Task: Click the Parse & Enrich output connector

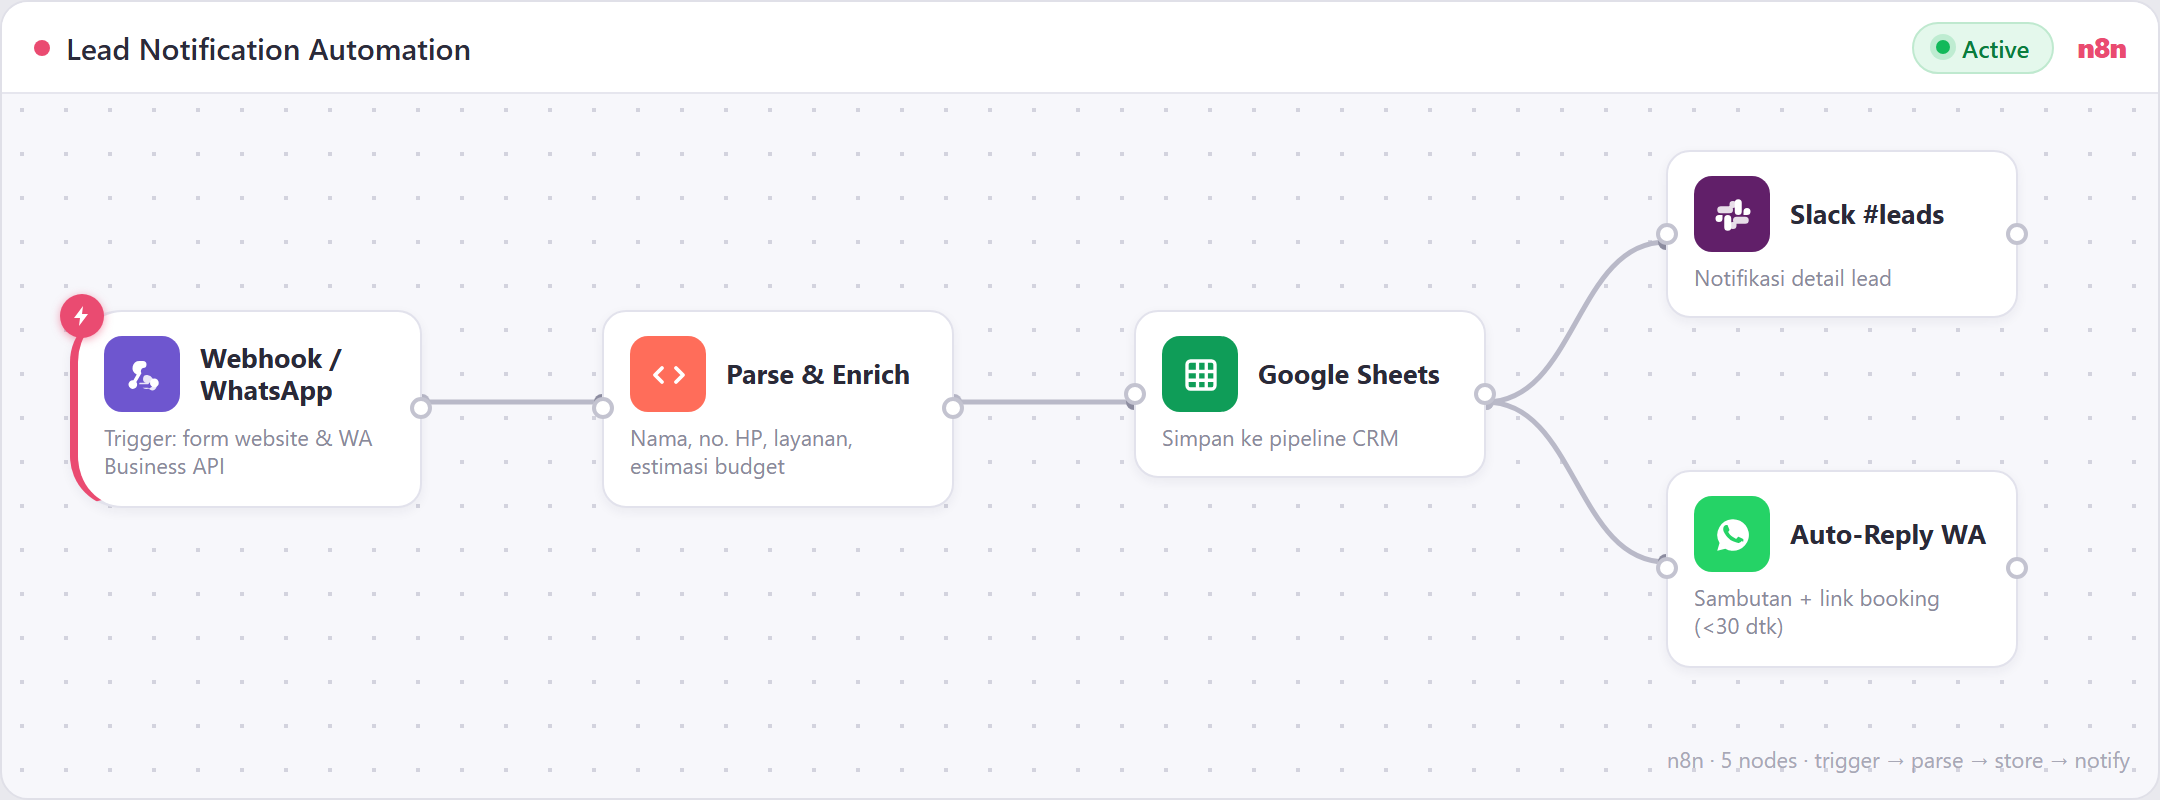Action: point(953,408)
